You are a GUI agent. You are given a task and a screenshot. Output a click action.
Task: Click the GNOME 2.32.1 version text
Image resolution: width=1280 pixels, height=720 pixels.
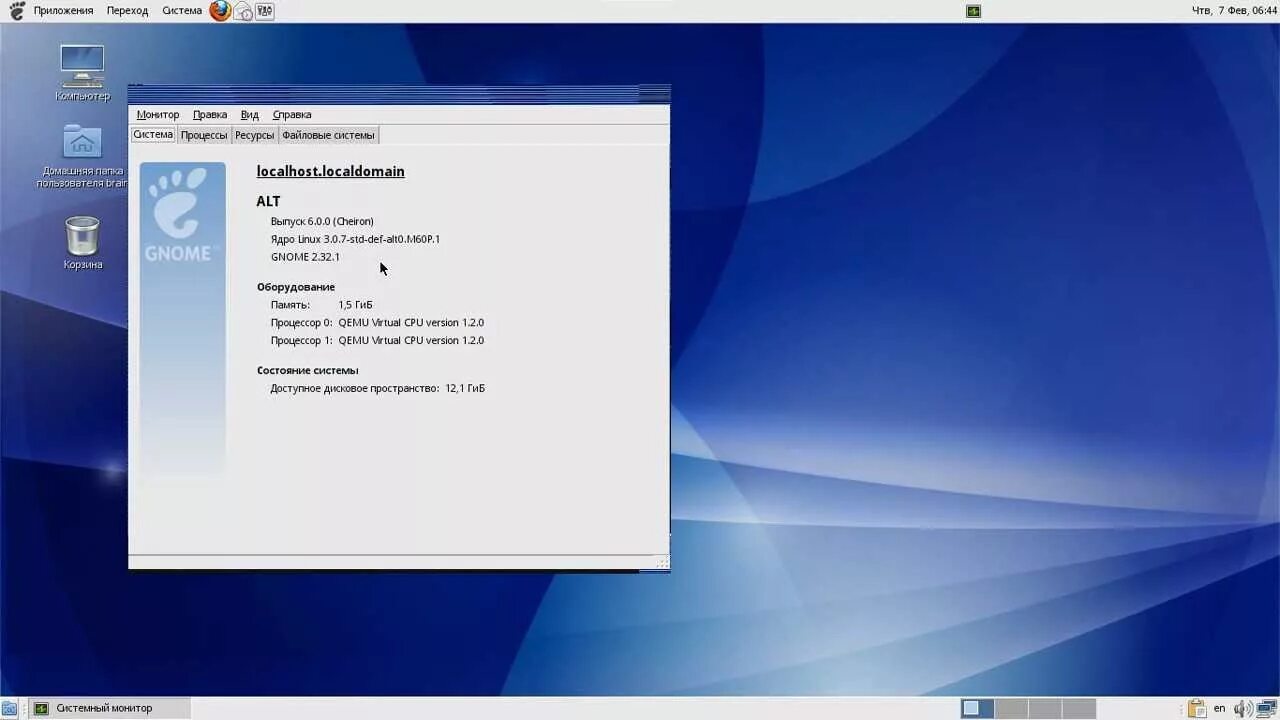(305, 257)
